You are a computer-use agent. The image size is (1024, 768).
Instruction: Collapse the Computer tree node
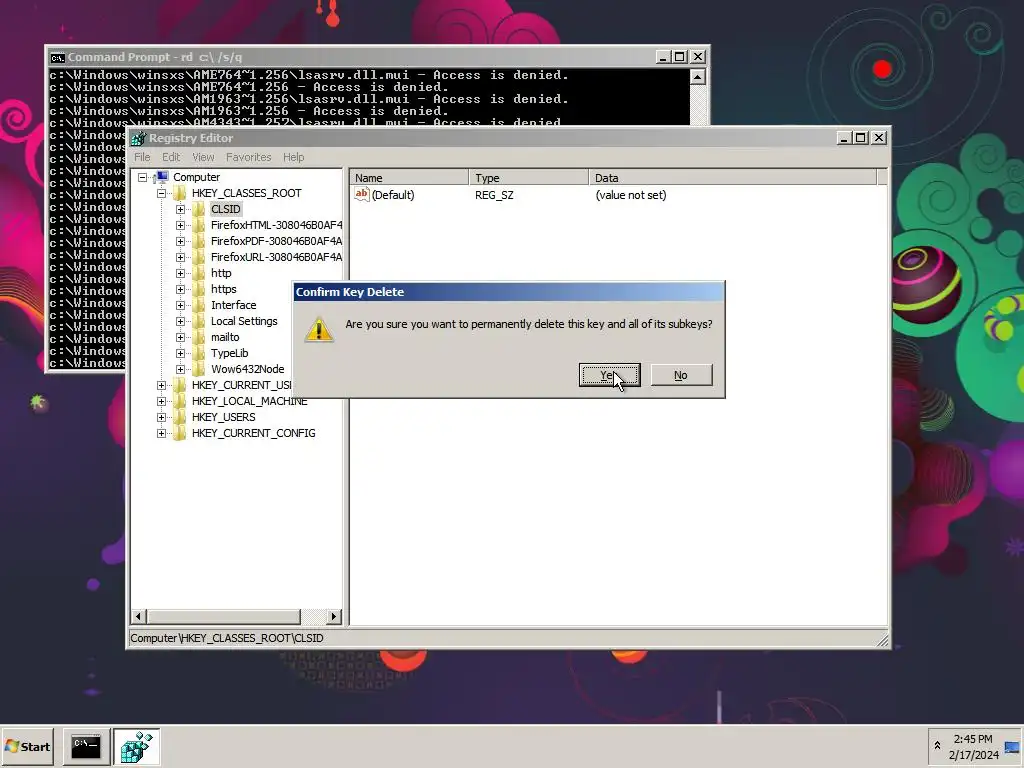click(142, 177)
